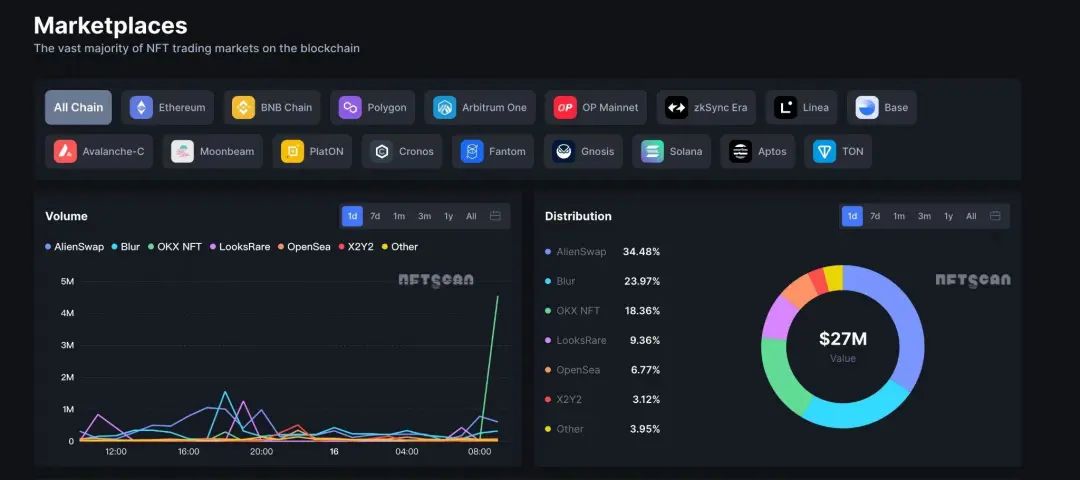This screenshot has width=1080, height=480.
Task: Select the All Chain filter
Action: coord(79,107)
